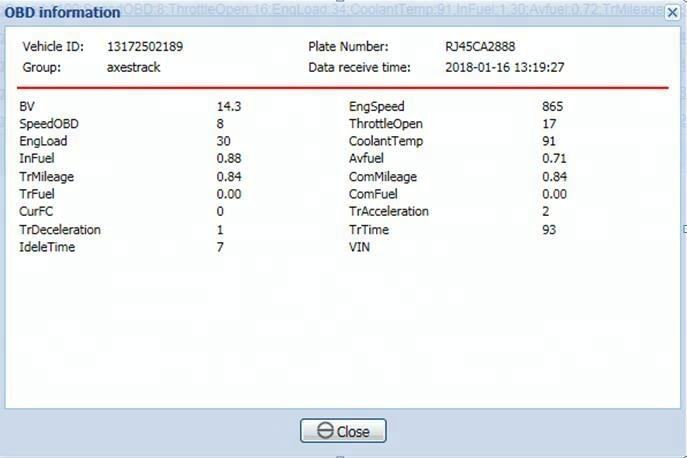Click the Vehicle ID label
This screenshot has height=458, width=687.
[x=53, y=46]
